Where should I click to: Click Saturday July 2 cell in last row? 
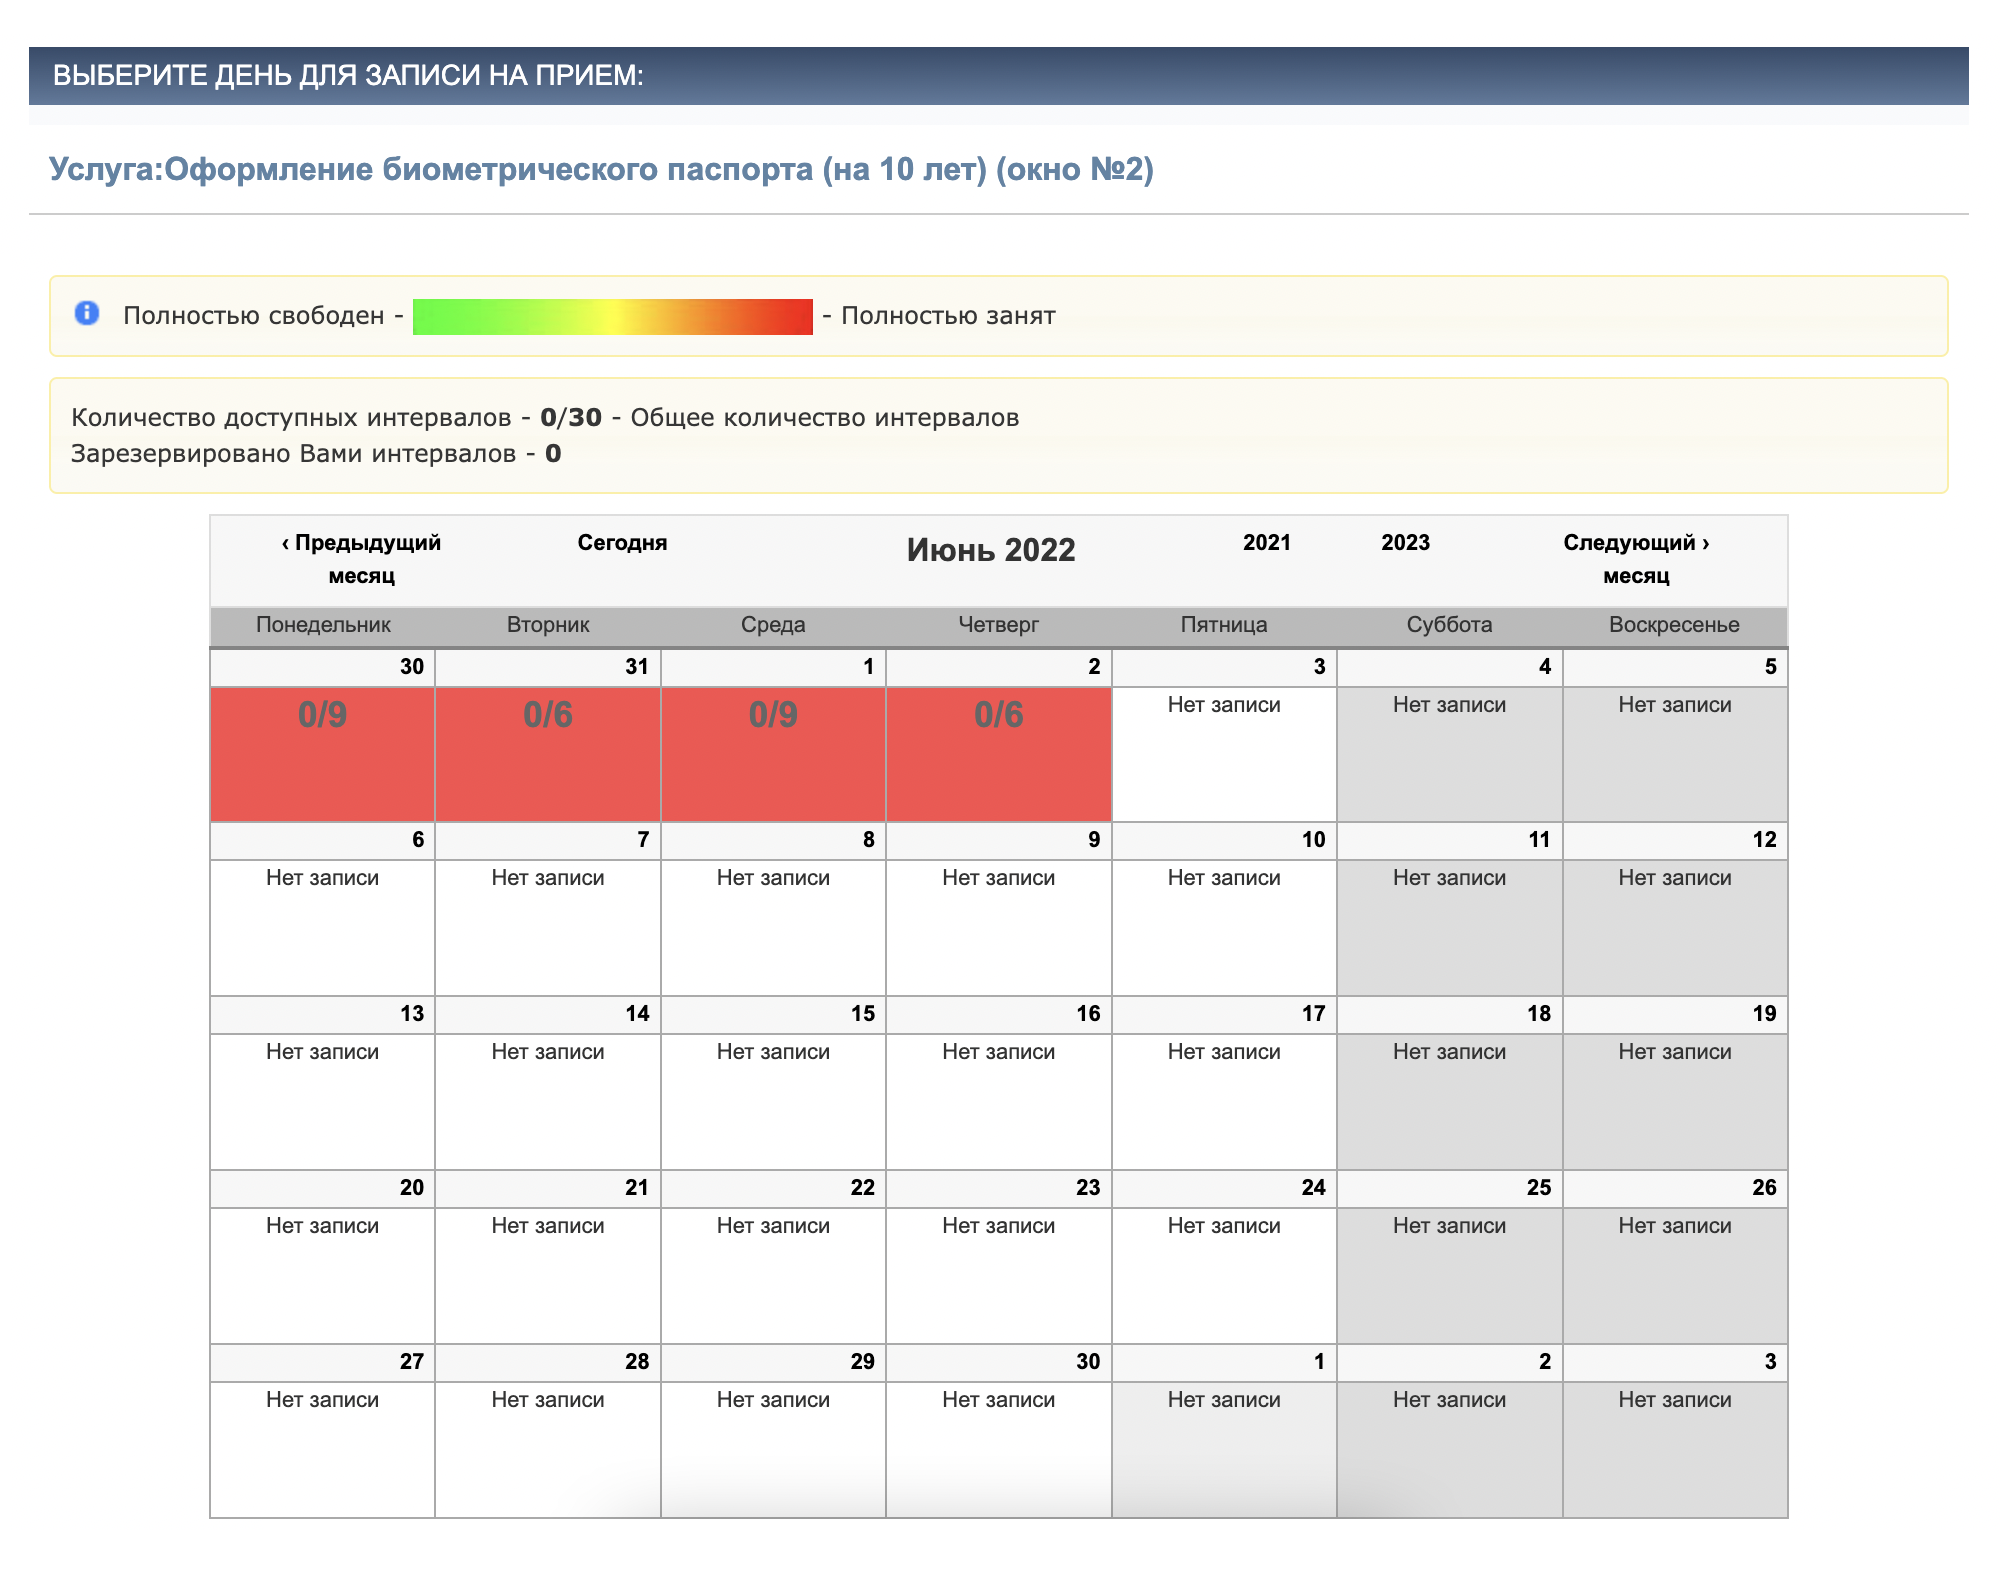pyautogui.click(x=1450, y=1449)
